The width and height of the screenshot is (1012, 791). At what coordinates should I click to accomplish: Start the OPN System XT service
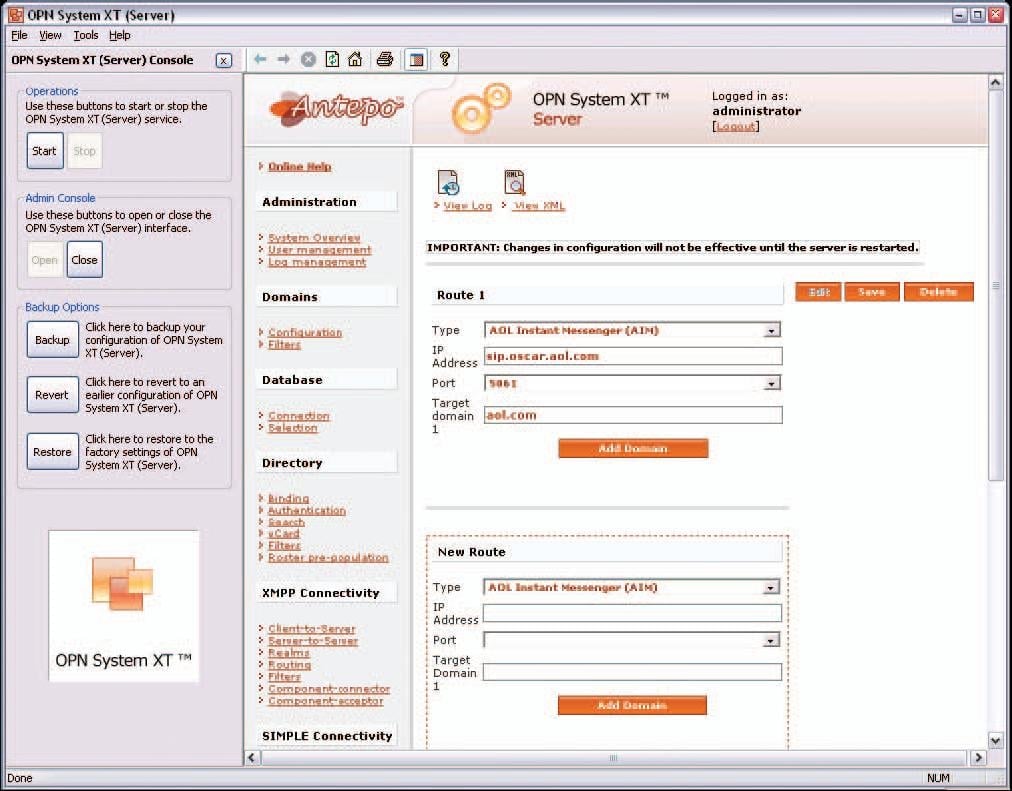(45, 151)
